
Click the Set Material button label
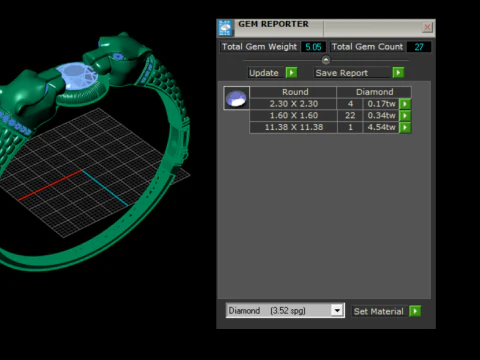pos(380,311)
